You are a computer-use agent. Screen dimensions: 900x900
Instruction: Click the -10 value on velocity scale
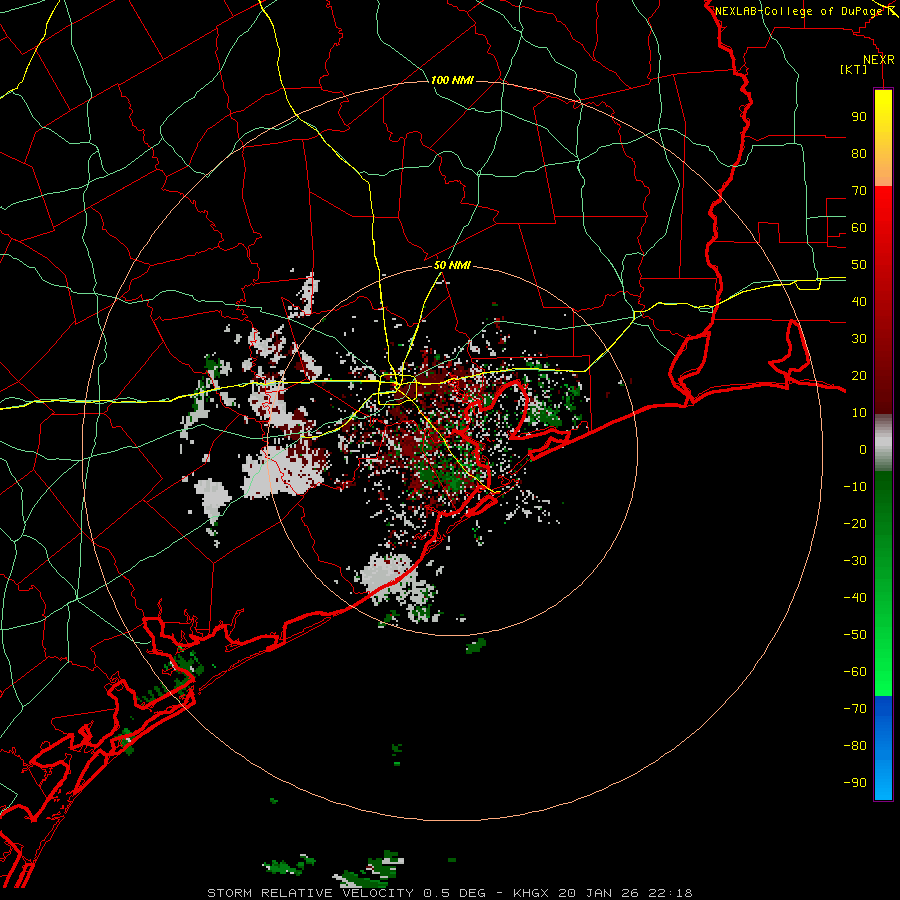point(855,487)
